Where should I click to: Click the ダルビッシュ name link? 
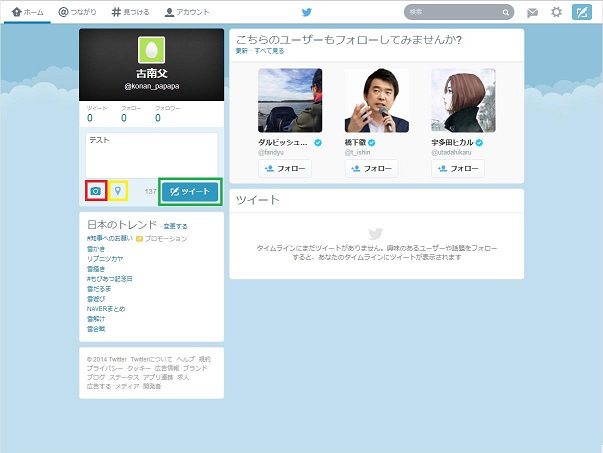(x=283, y=143)
